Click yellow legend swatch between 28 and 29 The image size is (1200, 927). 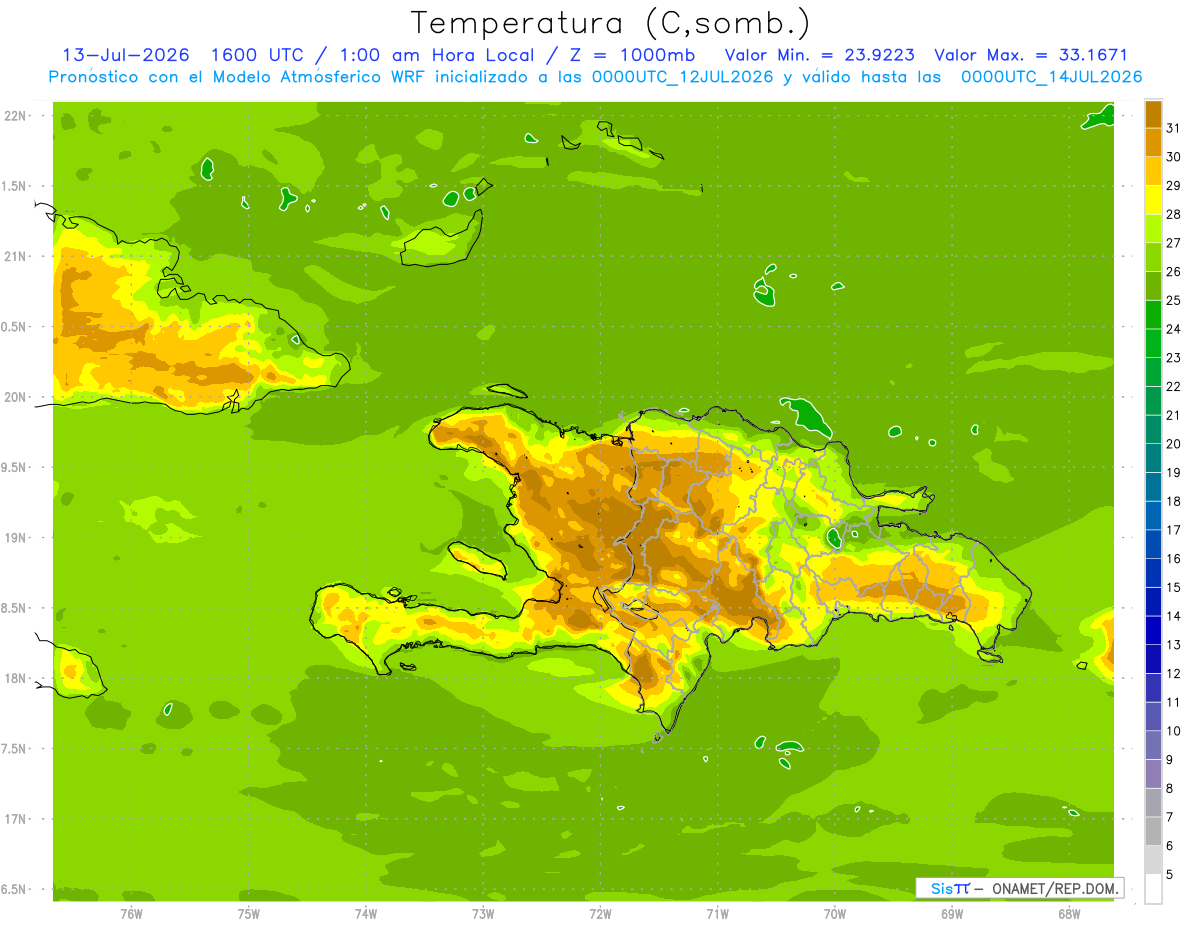[x=1153, y=200]
